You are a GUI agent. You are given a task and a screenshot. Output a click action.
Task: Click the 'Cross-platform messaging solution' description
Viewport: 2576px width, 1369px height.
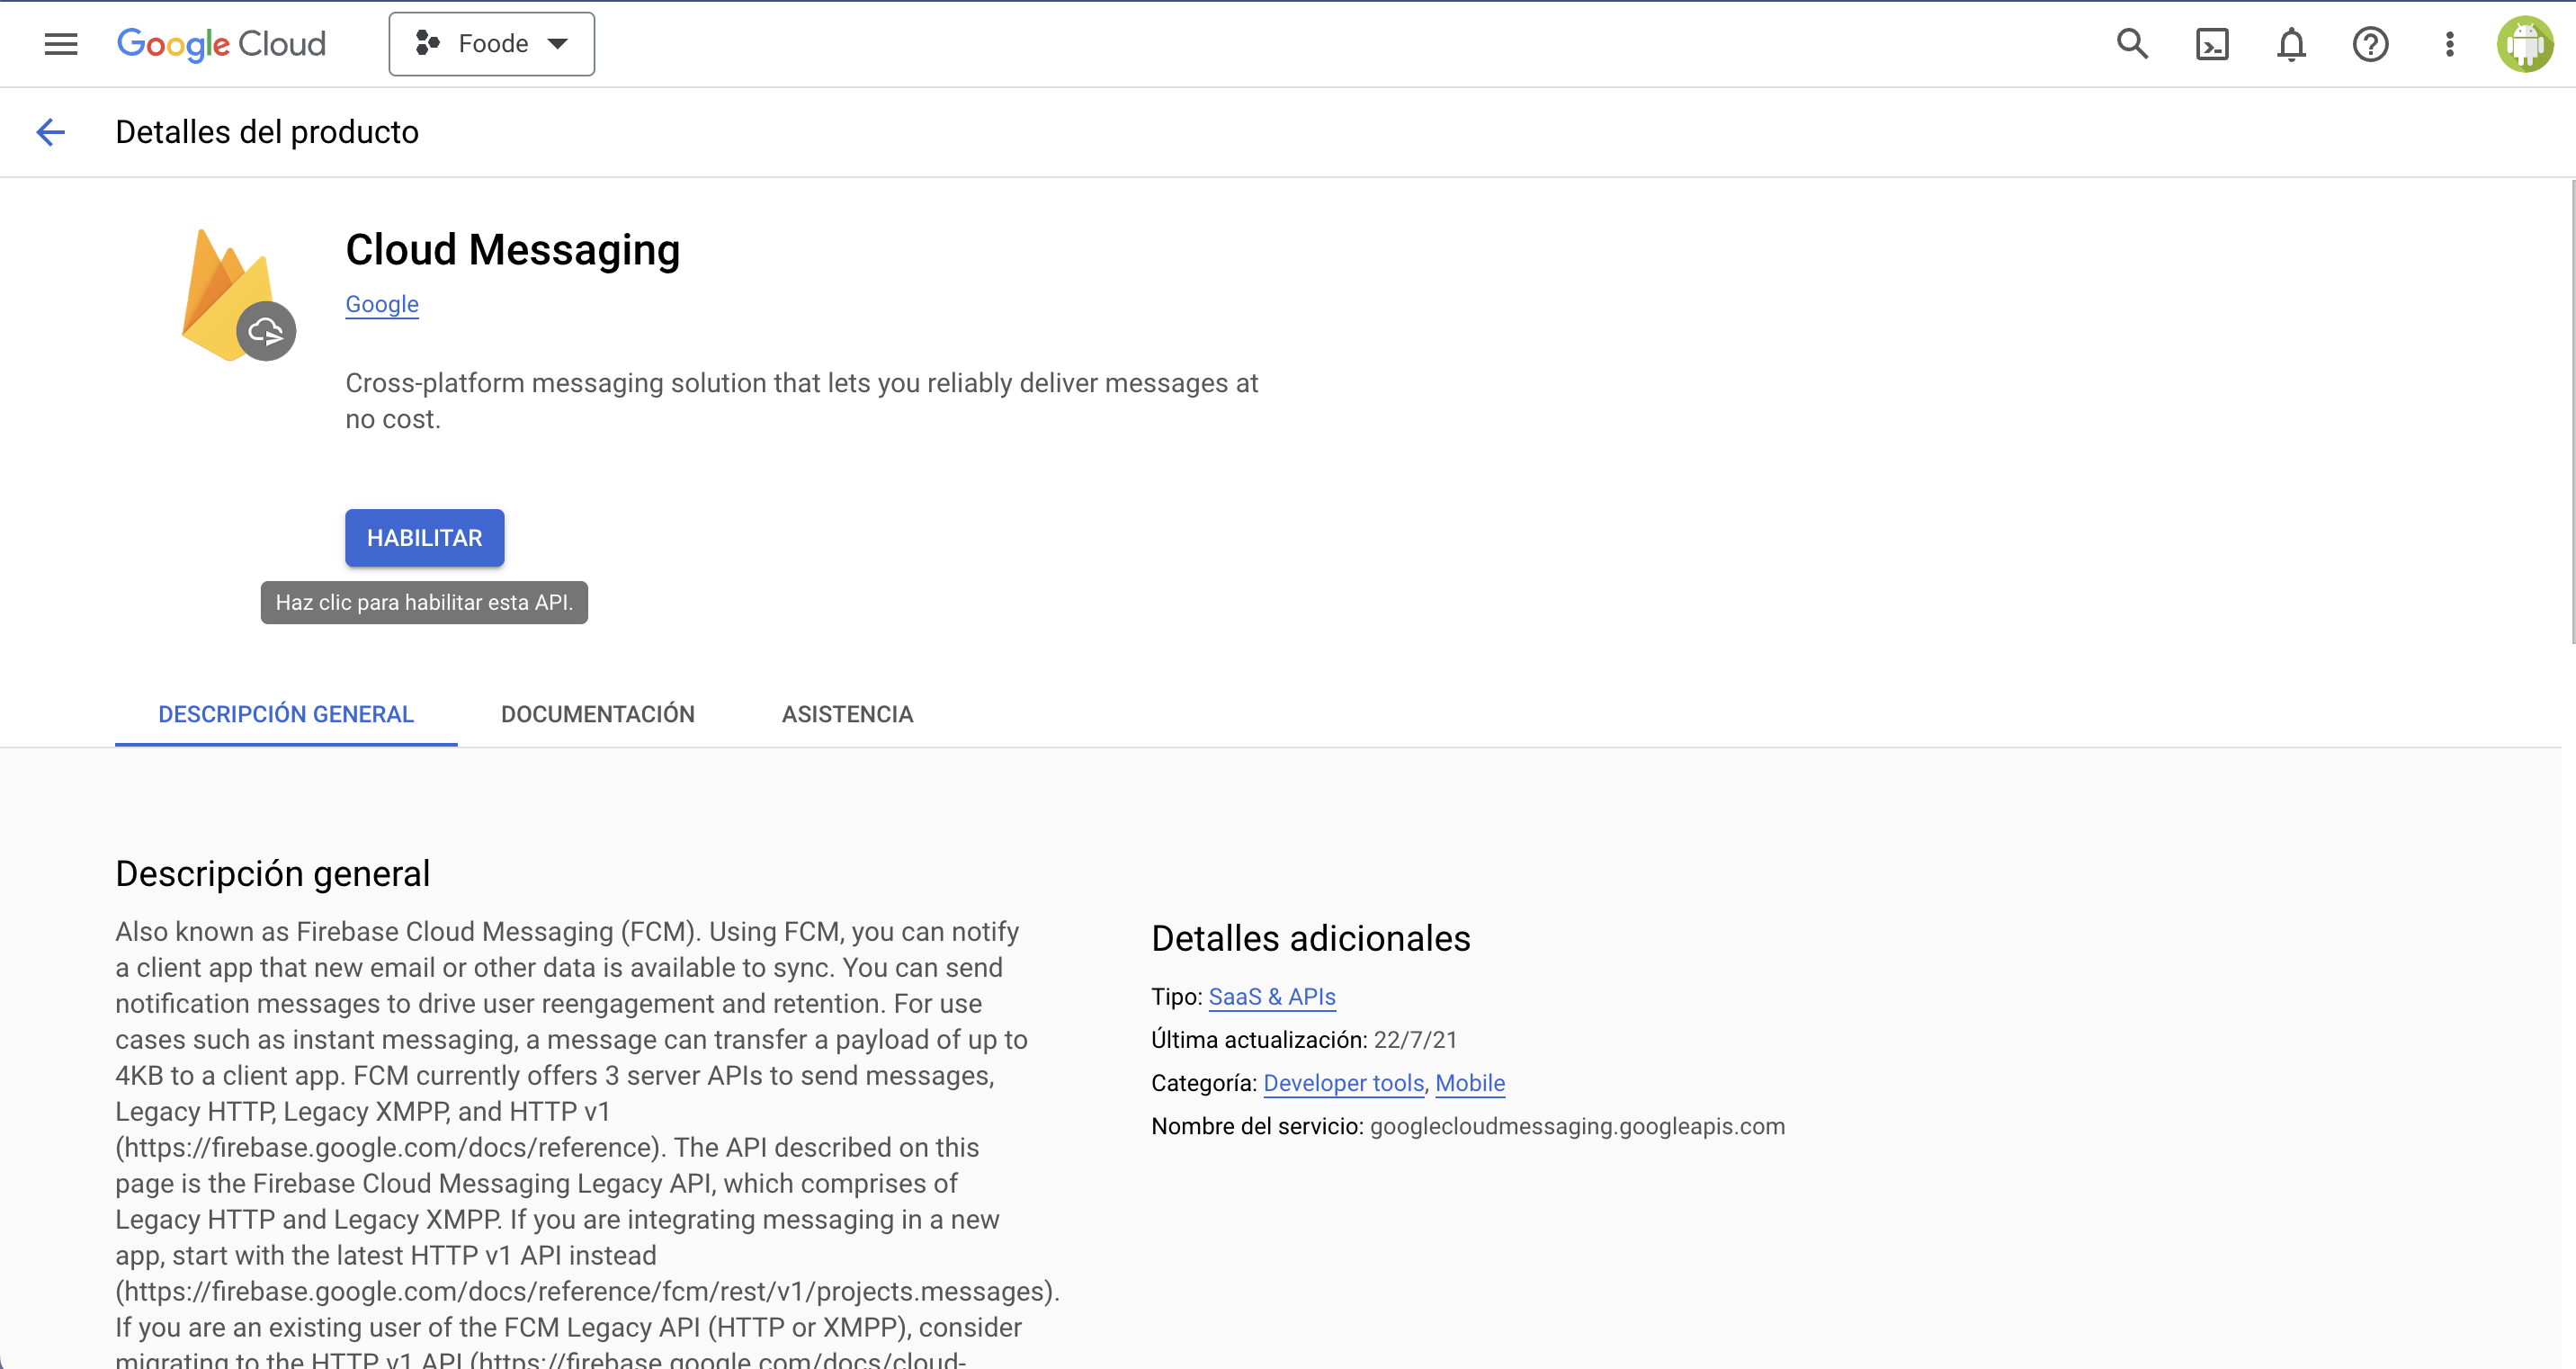click(x=801, y=401)
